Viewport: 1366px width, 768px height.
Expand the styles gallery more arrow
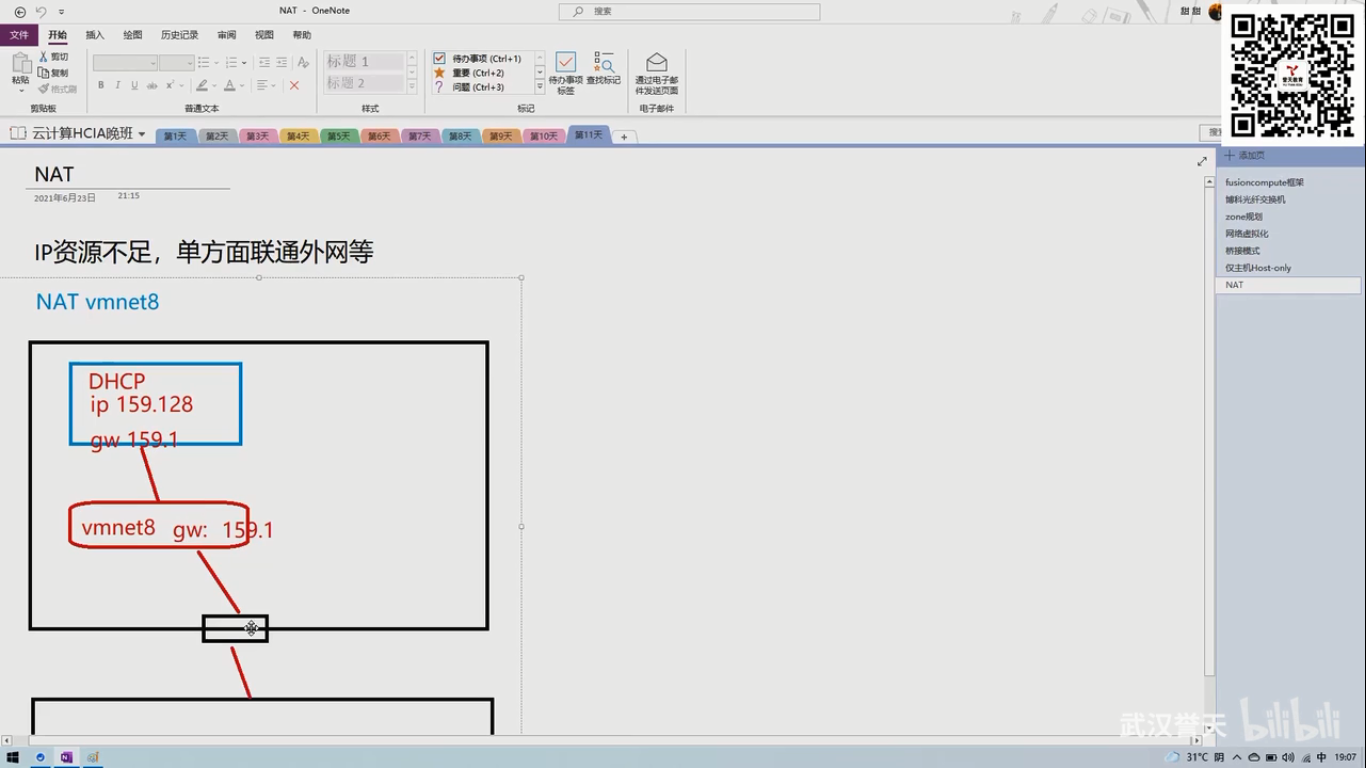(411, 88)
